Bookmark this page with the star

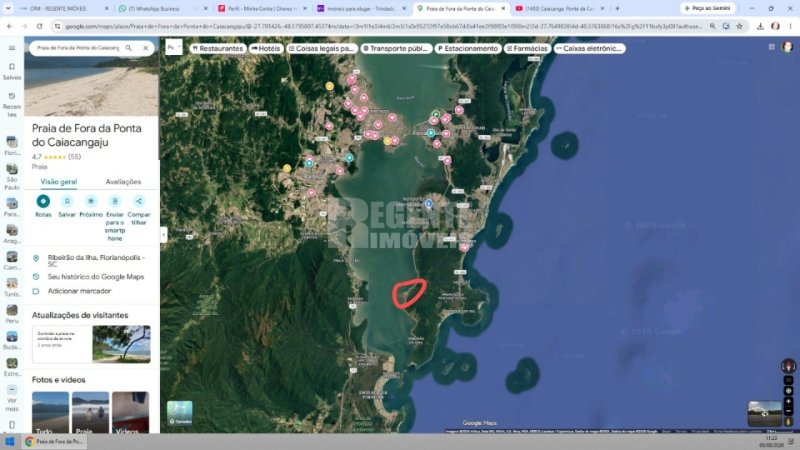(x=739, y=26)
